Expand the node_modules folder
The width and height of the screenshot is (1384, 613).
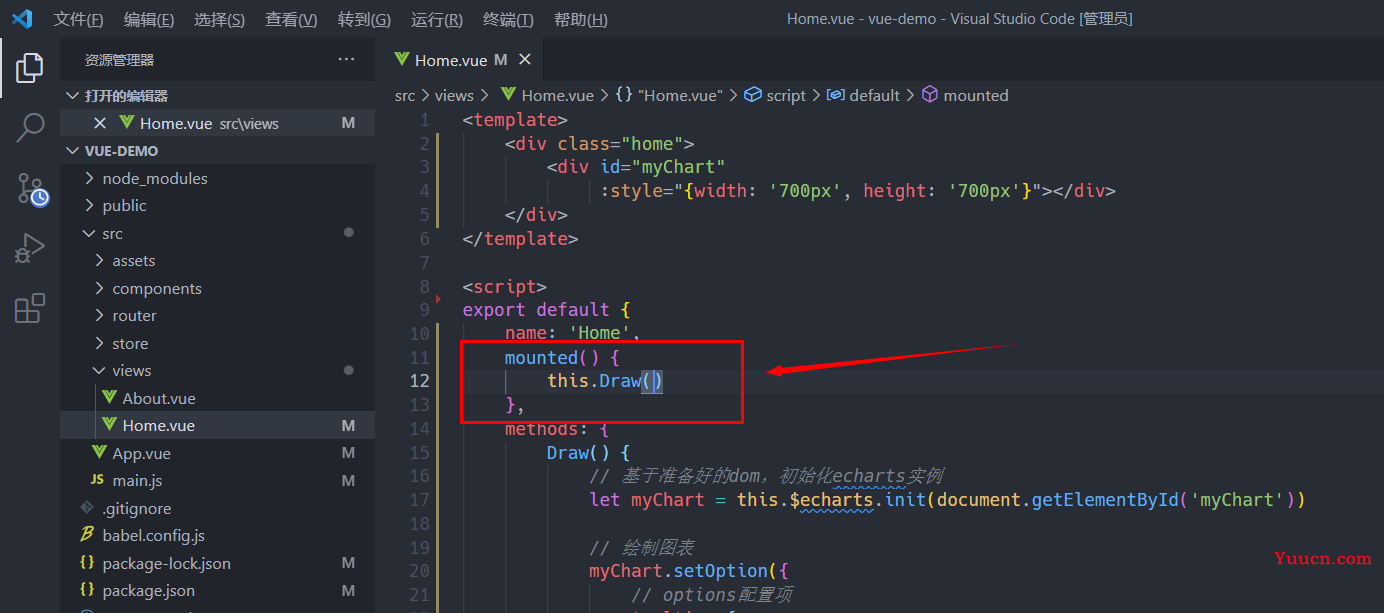point(154,178)
